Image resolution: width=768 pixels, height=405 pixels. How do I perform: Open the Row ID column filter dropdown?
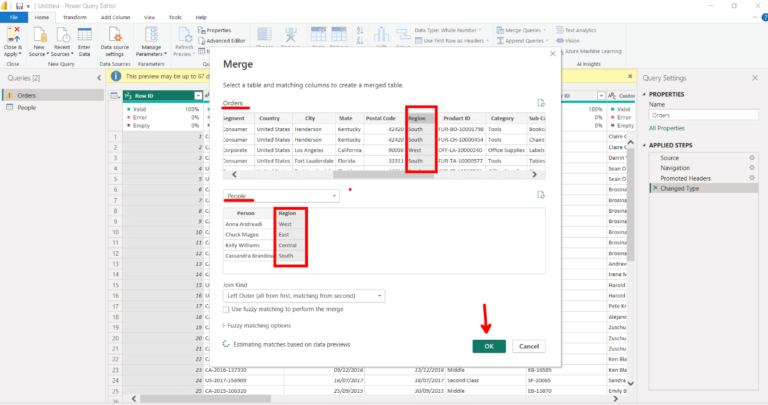tap(198, 95)
